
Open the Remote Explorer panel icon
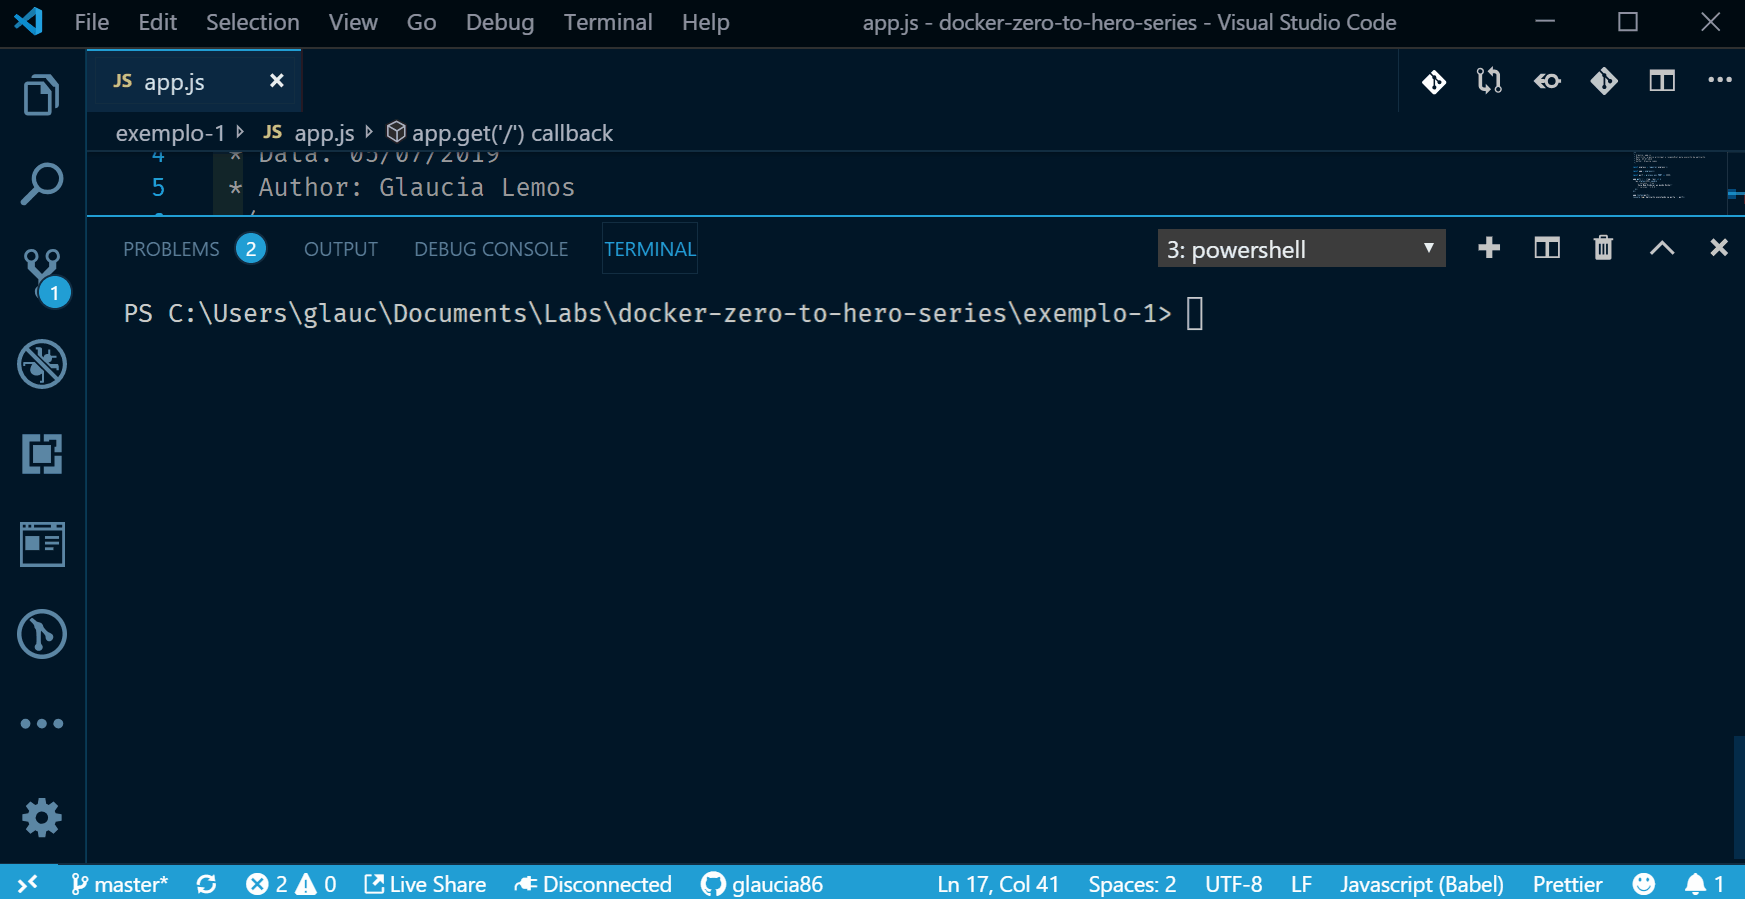coord(42,544)
